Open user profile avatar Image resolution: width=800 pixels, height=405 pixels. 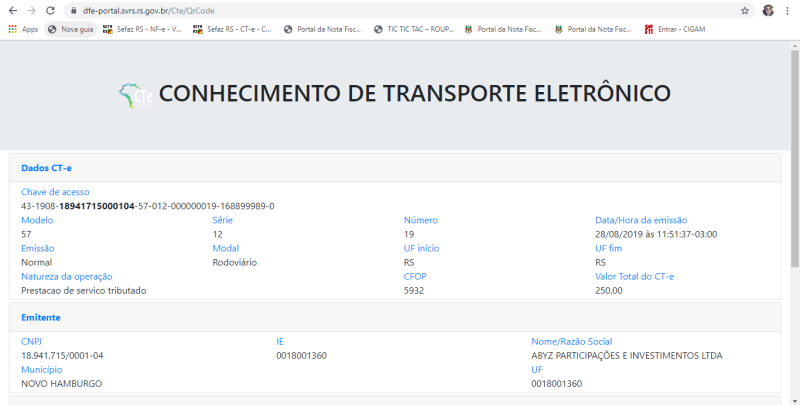(768, 11)
